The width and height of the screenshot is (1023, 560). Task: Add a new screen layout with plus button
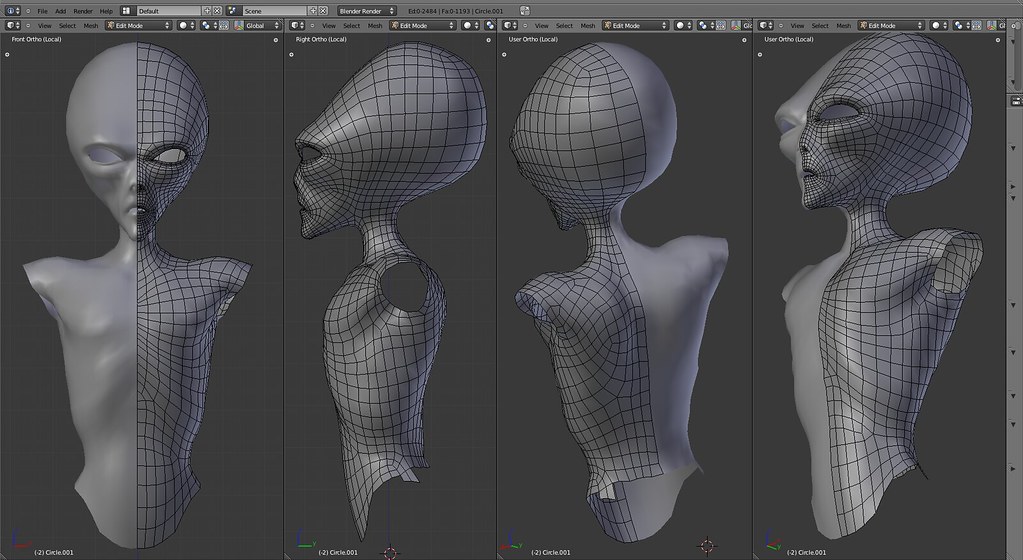pyautogui.click(x=207, y=10)
